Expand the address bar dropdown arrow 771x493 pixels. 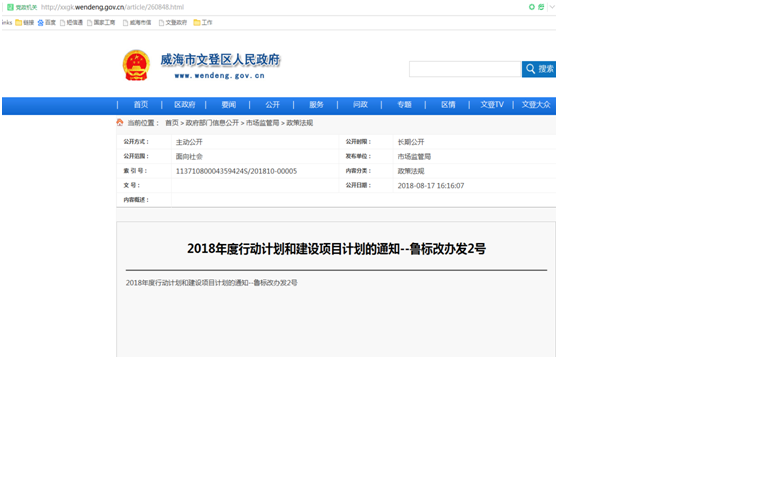point(551,7)
